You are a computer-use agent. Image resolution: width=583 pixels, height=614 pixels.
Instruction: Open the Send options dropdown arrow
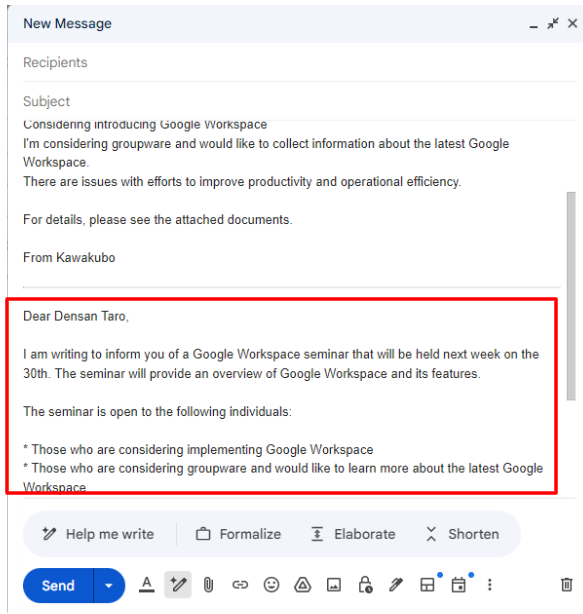[x=109, y=585]
